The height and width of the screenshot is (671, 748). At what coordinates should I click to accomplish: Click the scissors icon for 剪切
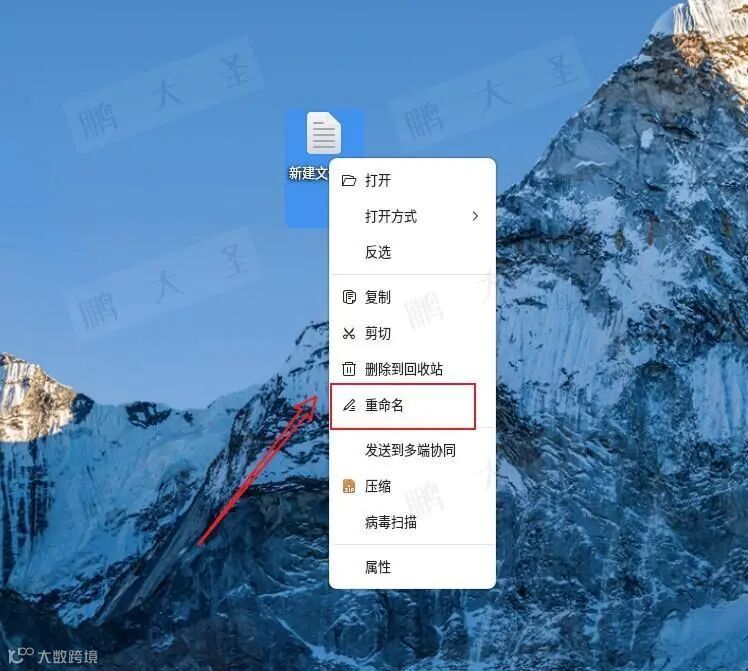pos(349,333)
